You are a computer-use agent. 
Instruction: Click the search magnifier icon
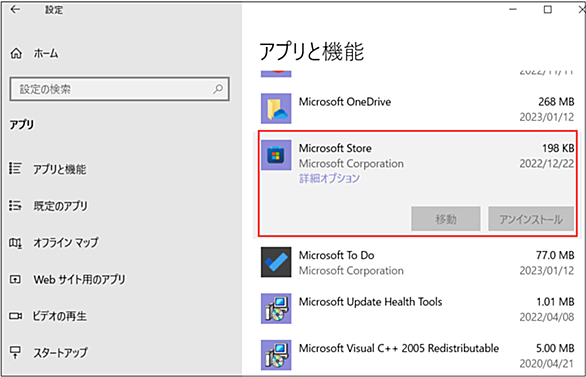tap(218, 89)
